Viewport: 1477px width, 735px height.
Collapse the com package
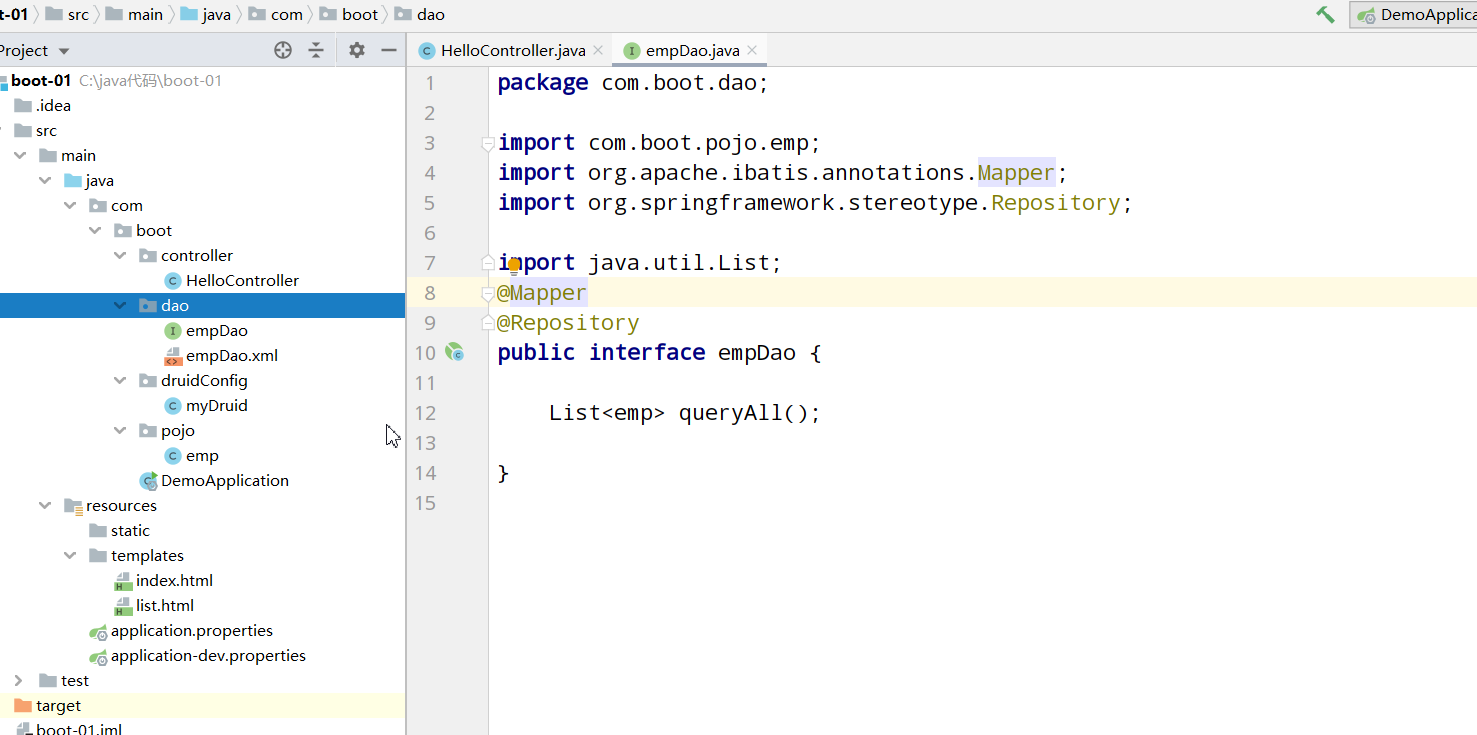(x=70, y=205)
